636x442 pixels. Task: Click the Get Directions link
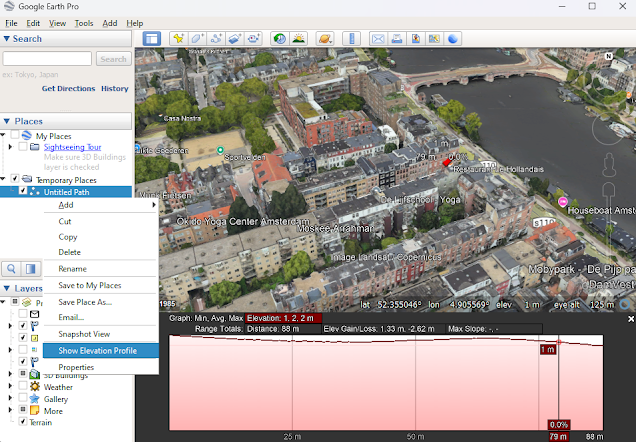[68, 88]
